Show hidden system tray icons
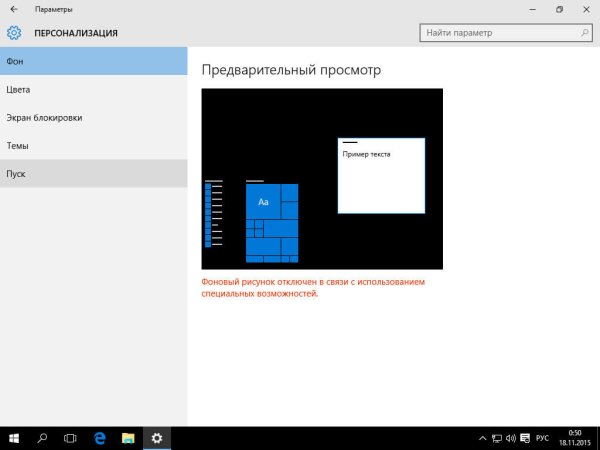 tap(482, 438)
